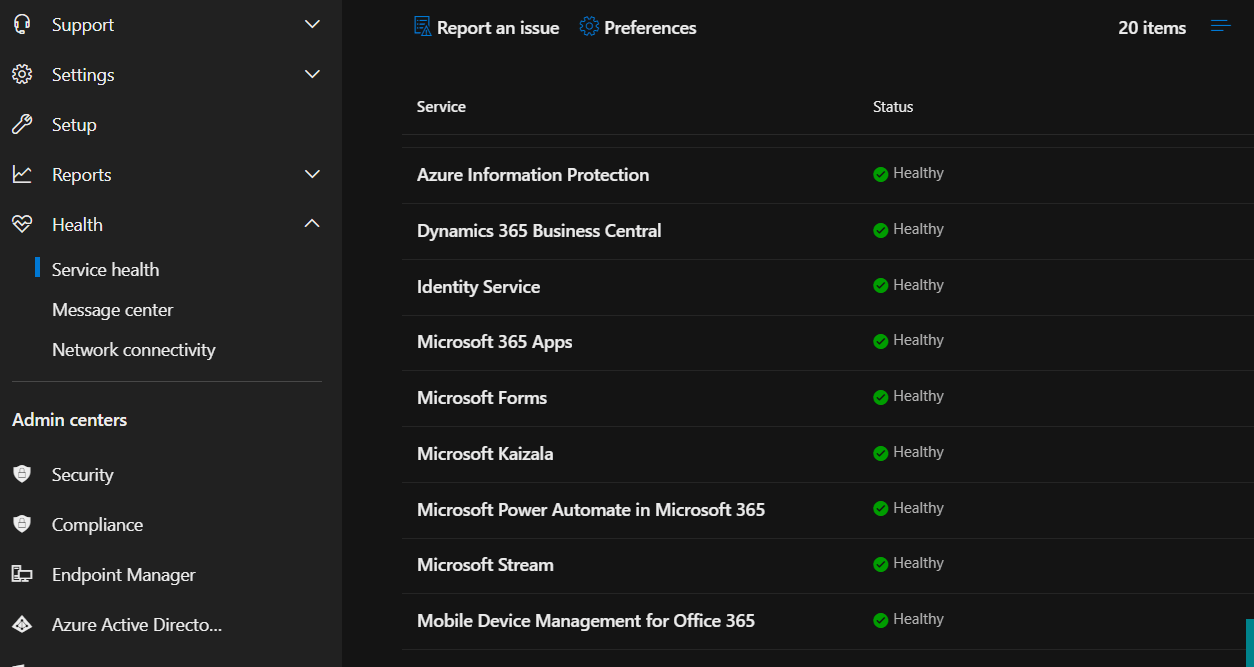The width and height of the screenshot is (1254, 667).
Task: Click the Azure Active Directory icon
Action: tap(22, 624)
